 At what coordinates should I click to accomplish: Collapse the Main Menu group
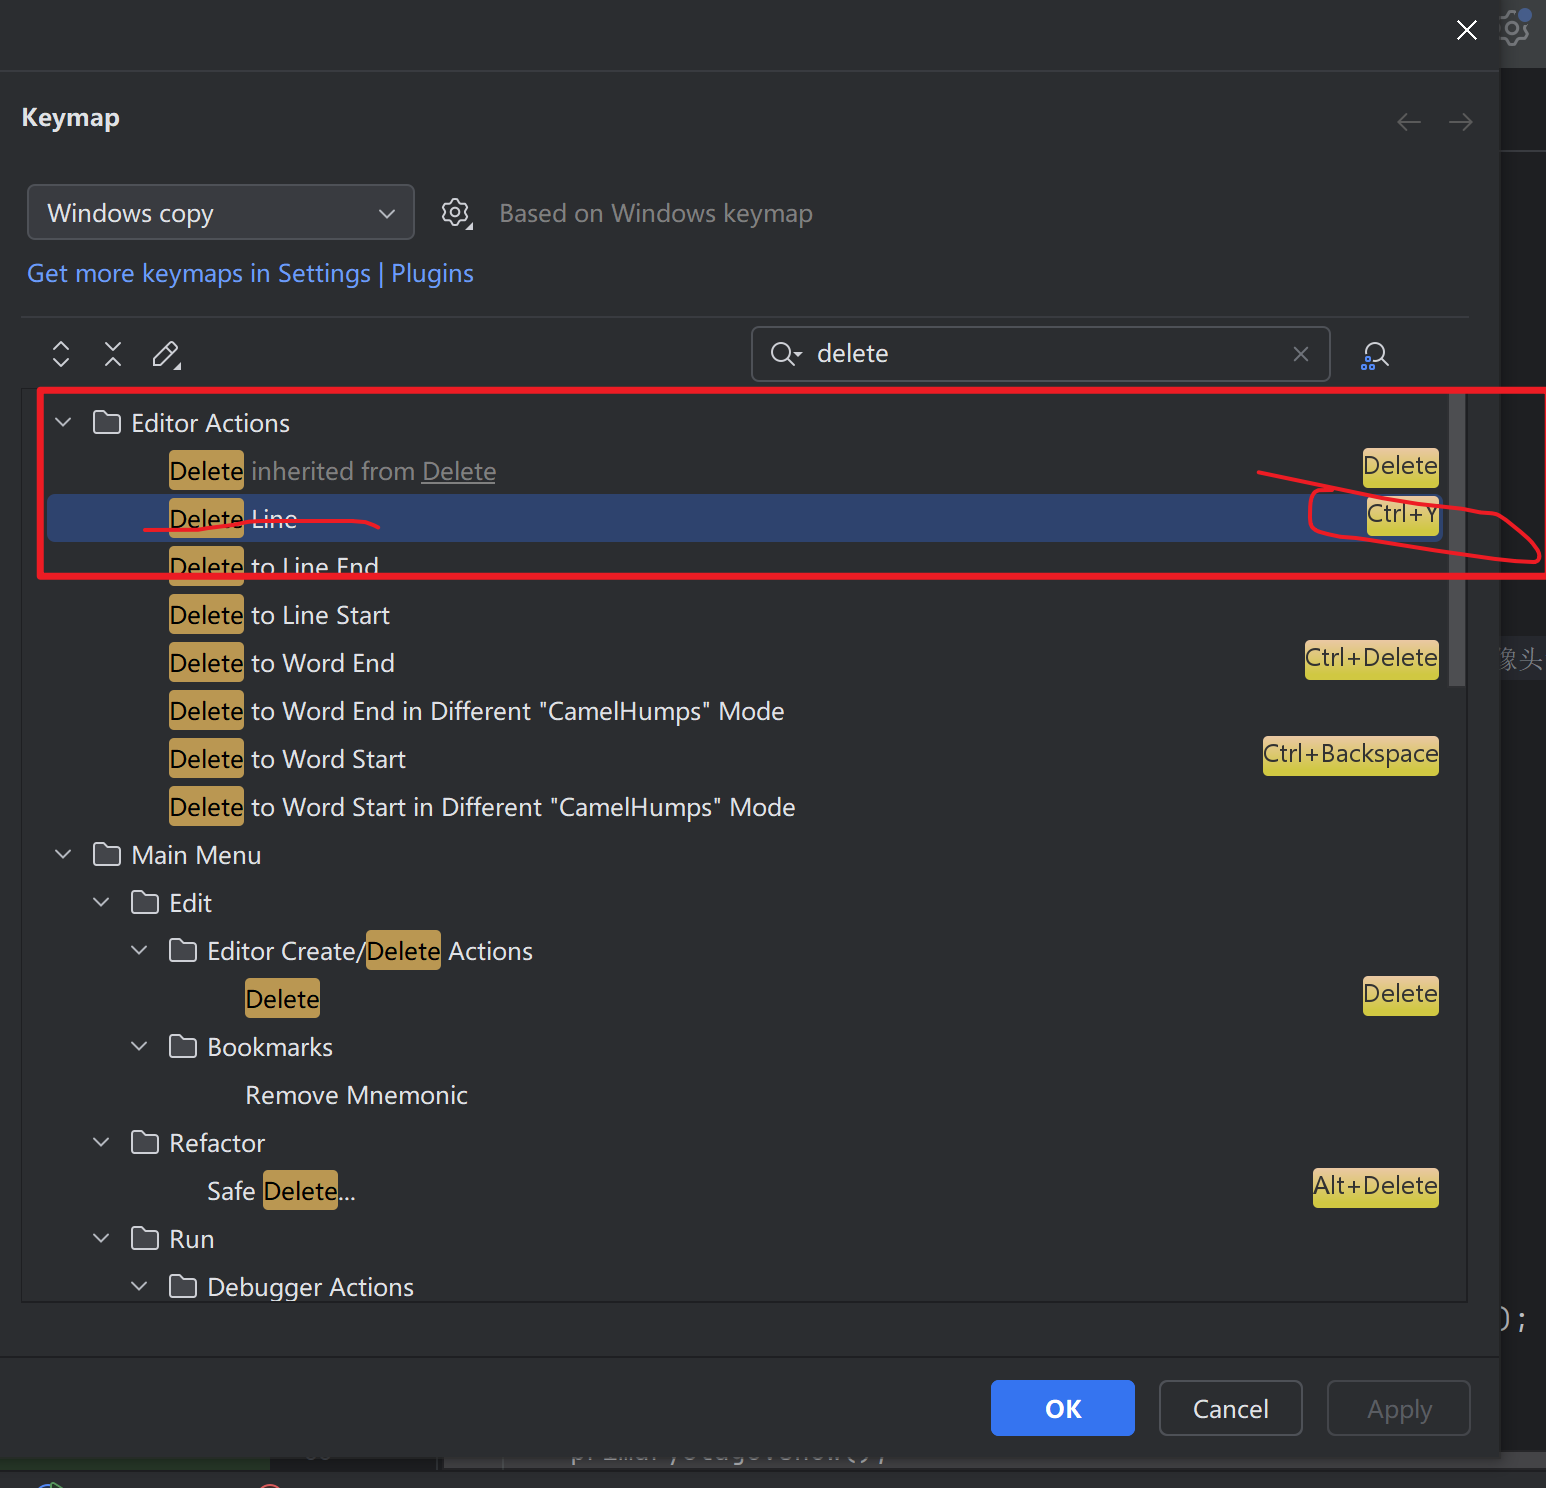point(64,854)
